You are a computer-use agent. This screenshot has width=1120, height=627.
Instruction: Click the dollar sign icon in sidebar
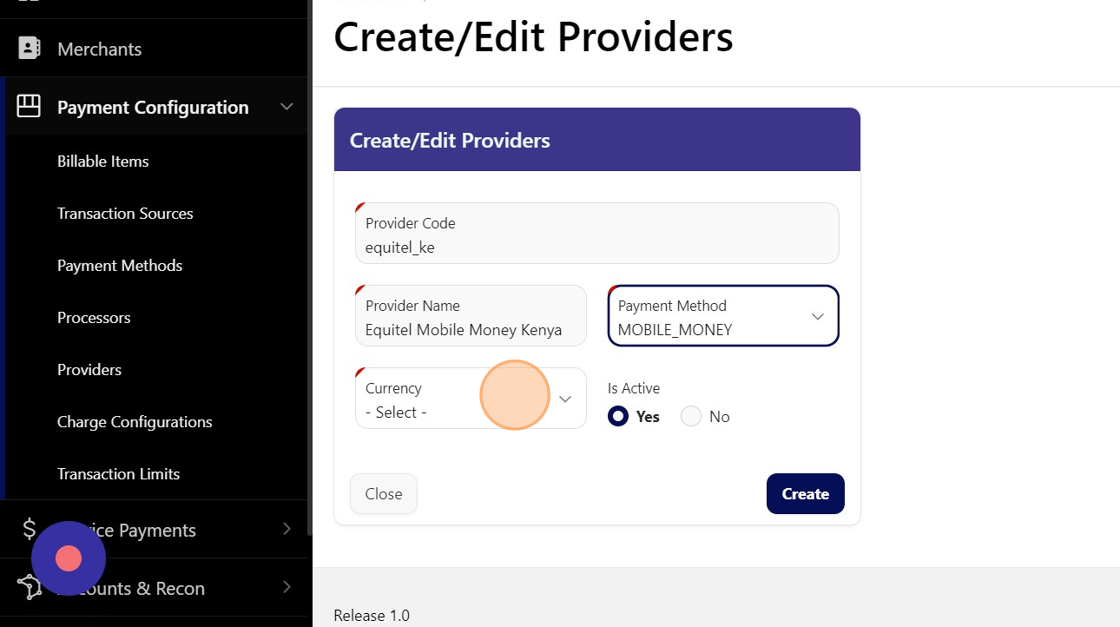[x=29, y=529]
